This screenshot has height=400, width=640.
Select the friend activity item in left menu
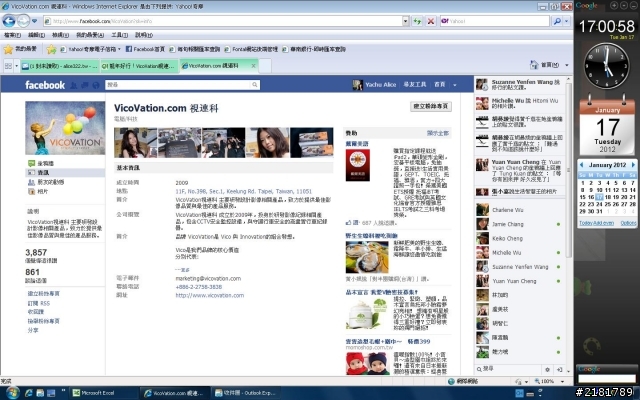(x=46, y=182)
